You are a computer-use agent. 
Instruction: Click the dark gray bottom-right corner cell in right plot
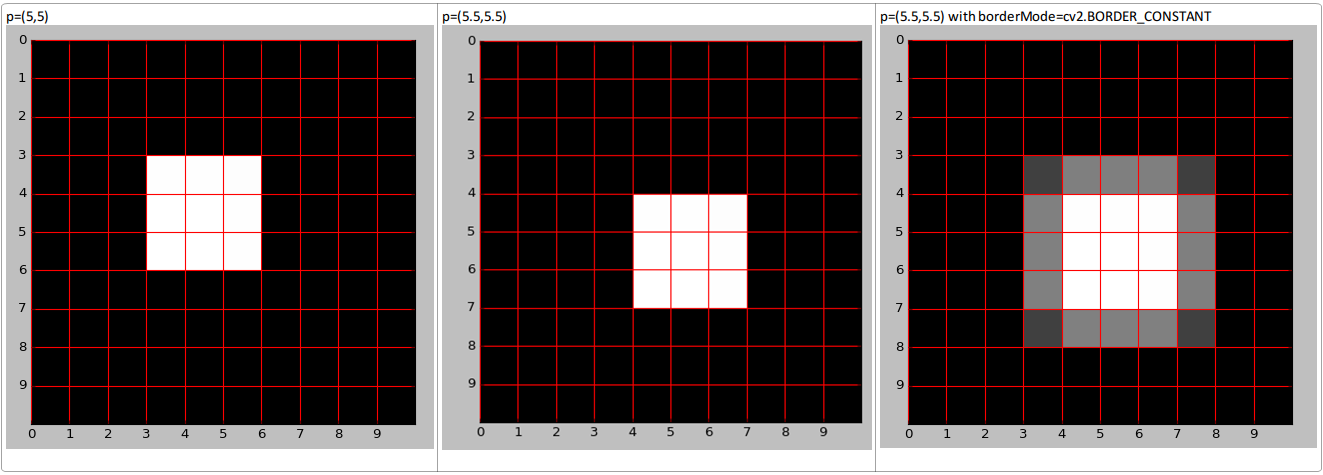click(x=1196, y=328)
